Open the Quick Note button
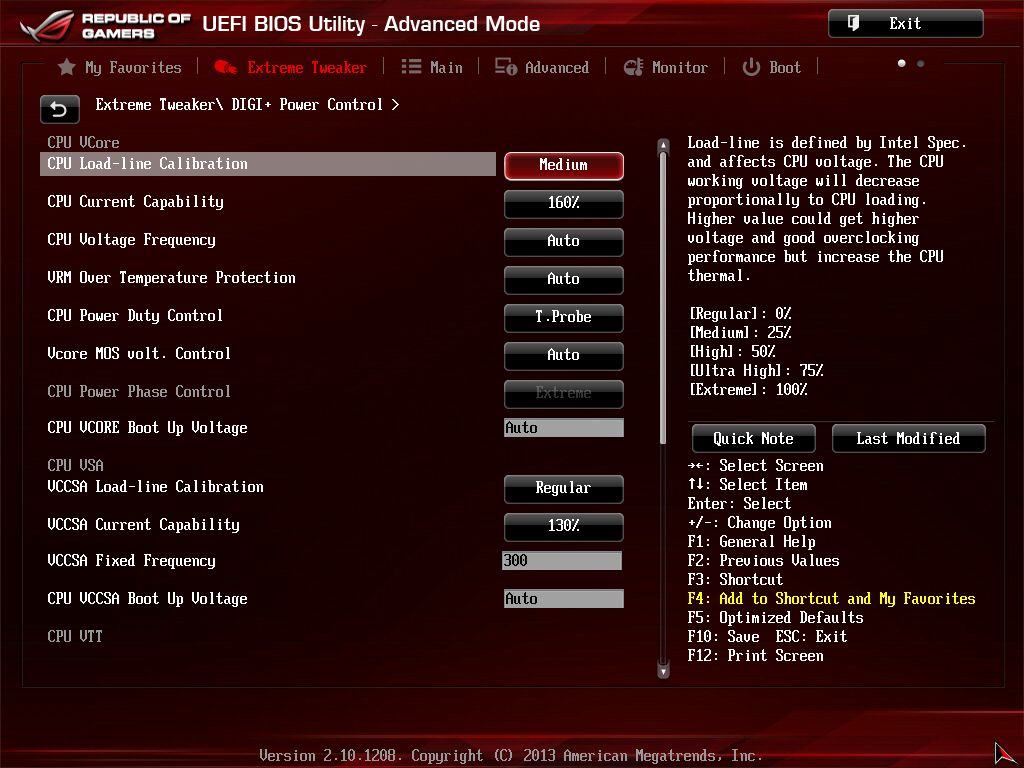The image size is (1024, 768). tap(754, 438)
